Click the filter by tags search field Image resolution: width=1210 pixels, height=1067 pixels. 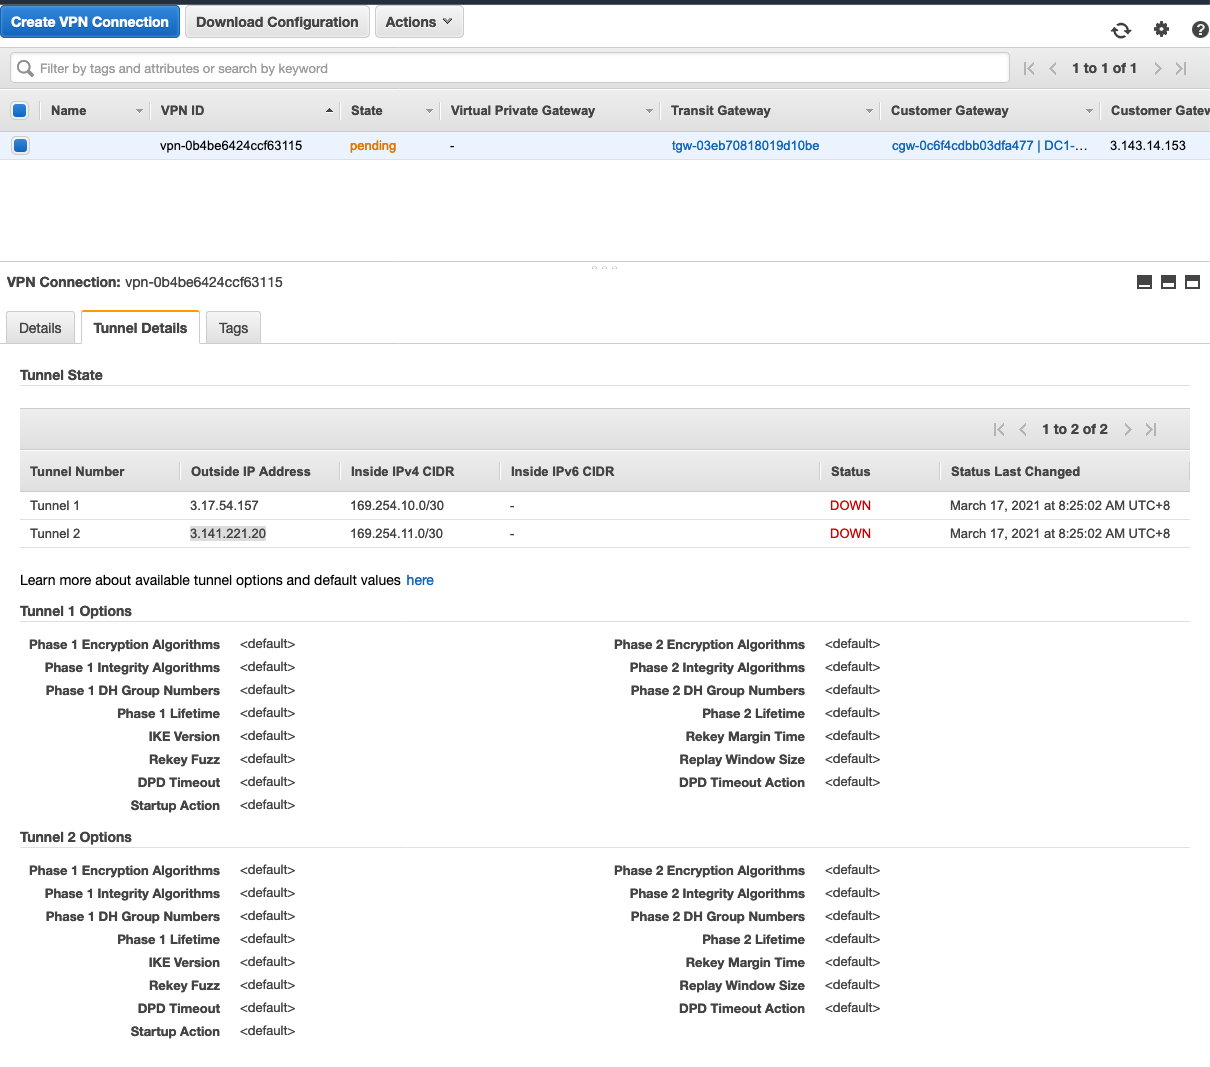pyautogui.click(x=520, y=68)
